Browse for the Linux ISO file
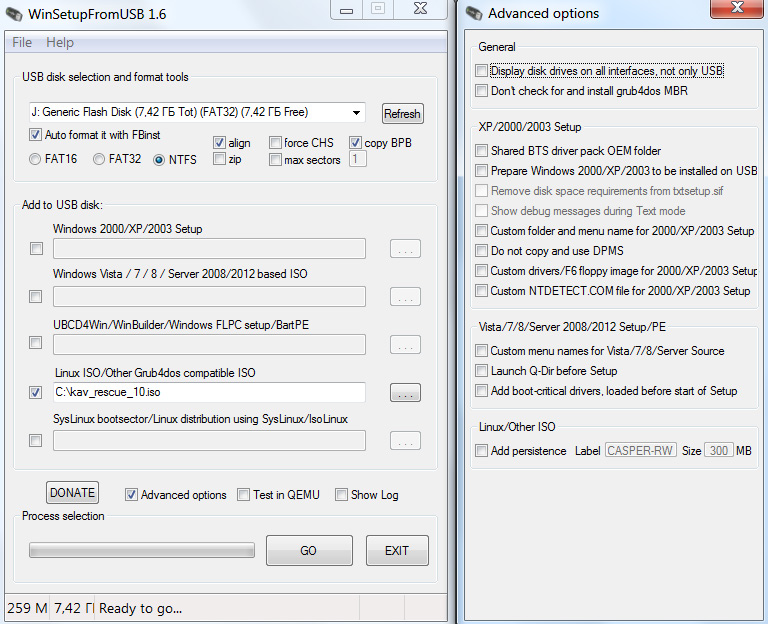 [x=405, y=393]
